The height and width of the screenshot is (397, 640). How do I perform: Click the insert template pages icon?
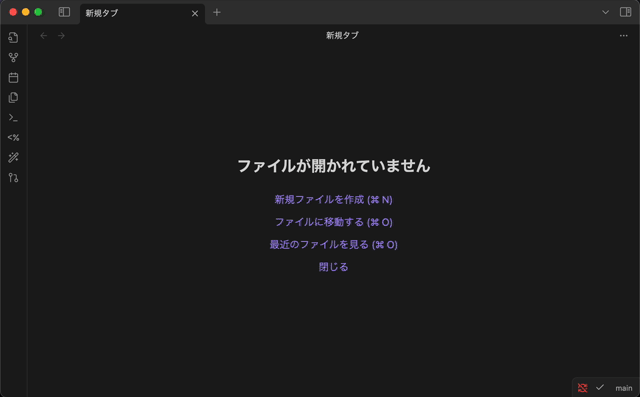13,98
